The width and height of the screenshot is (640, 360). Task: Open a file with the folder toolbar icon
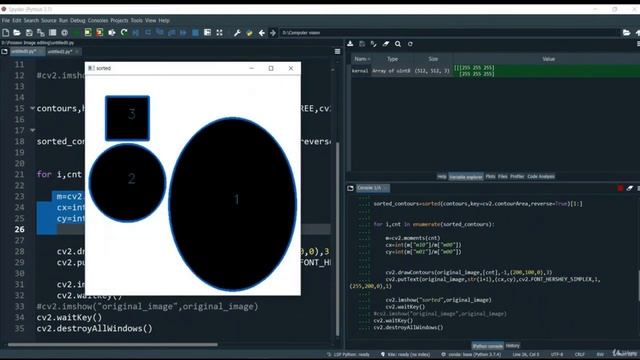17,33
